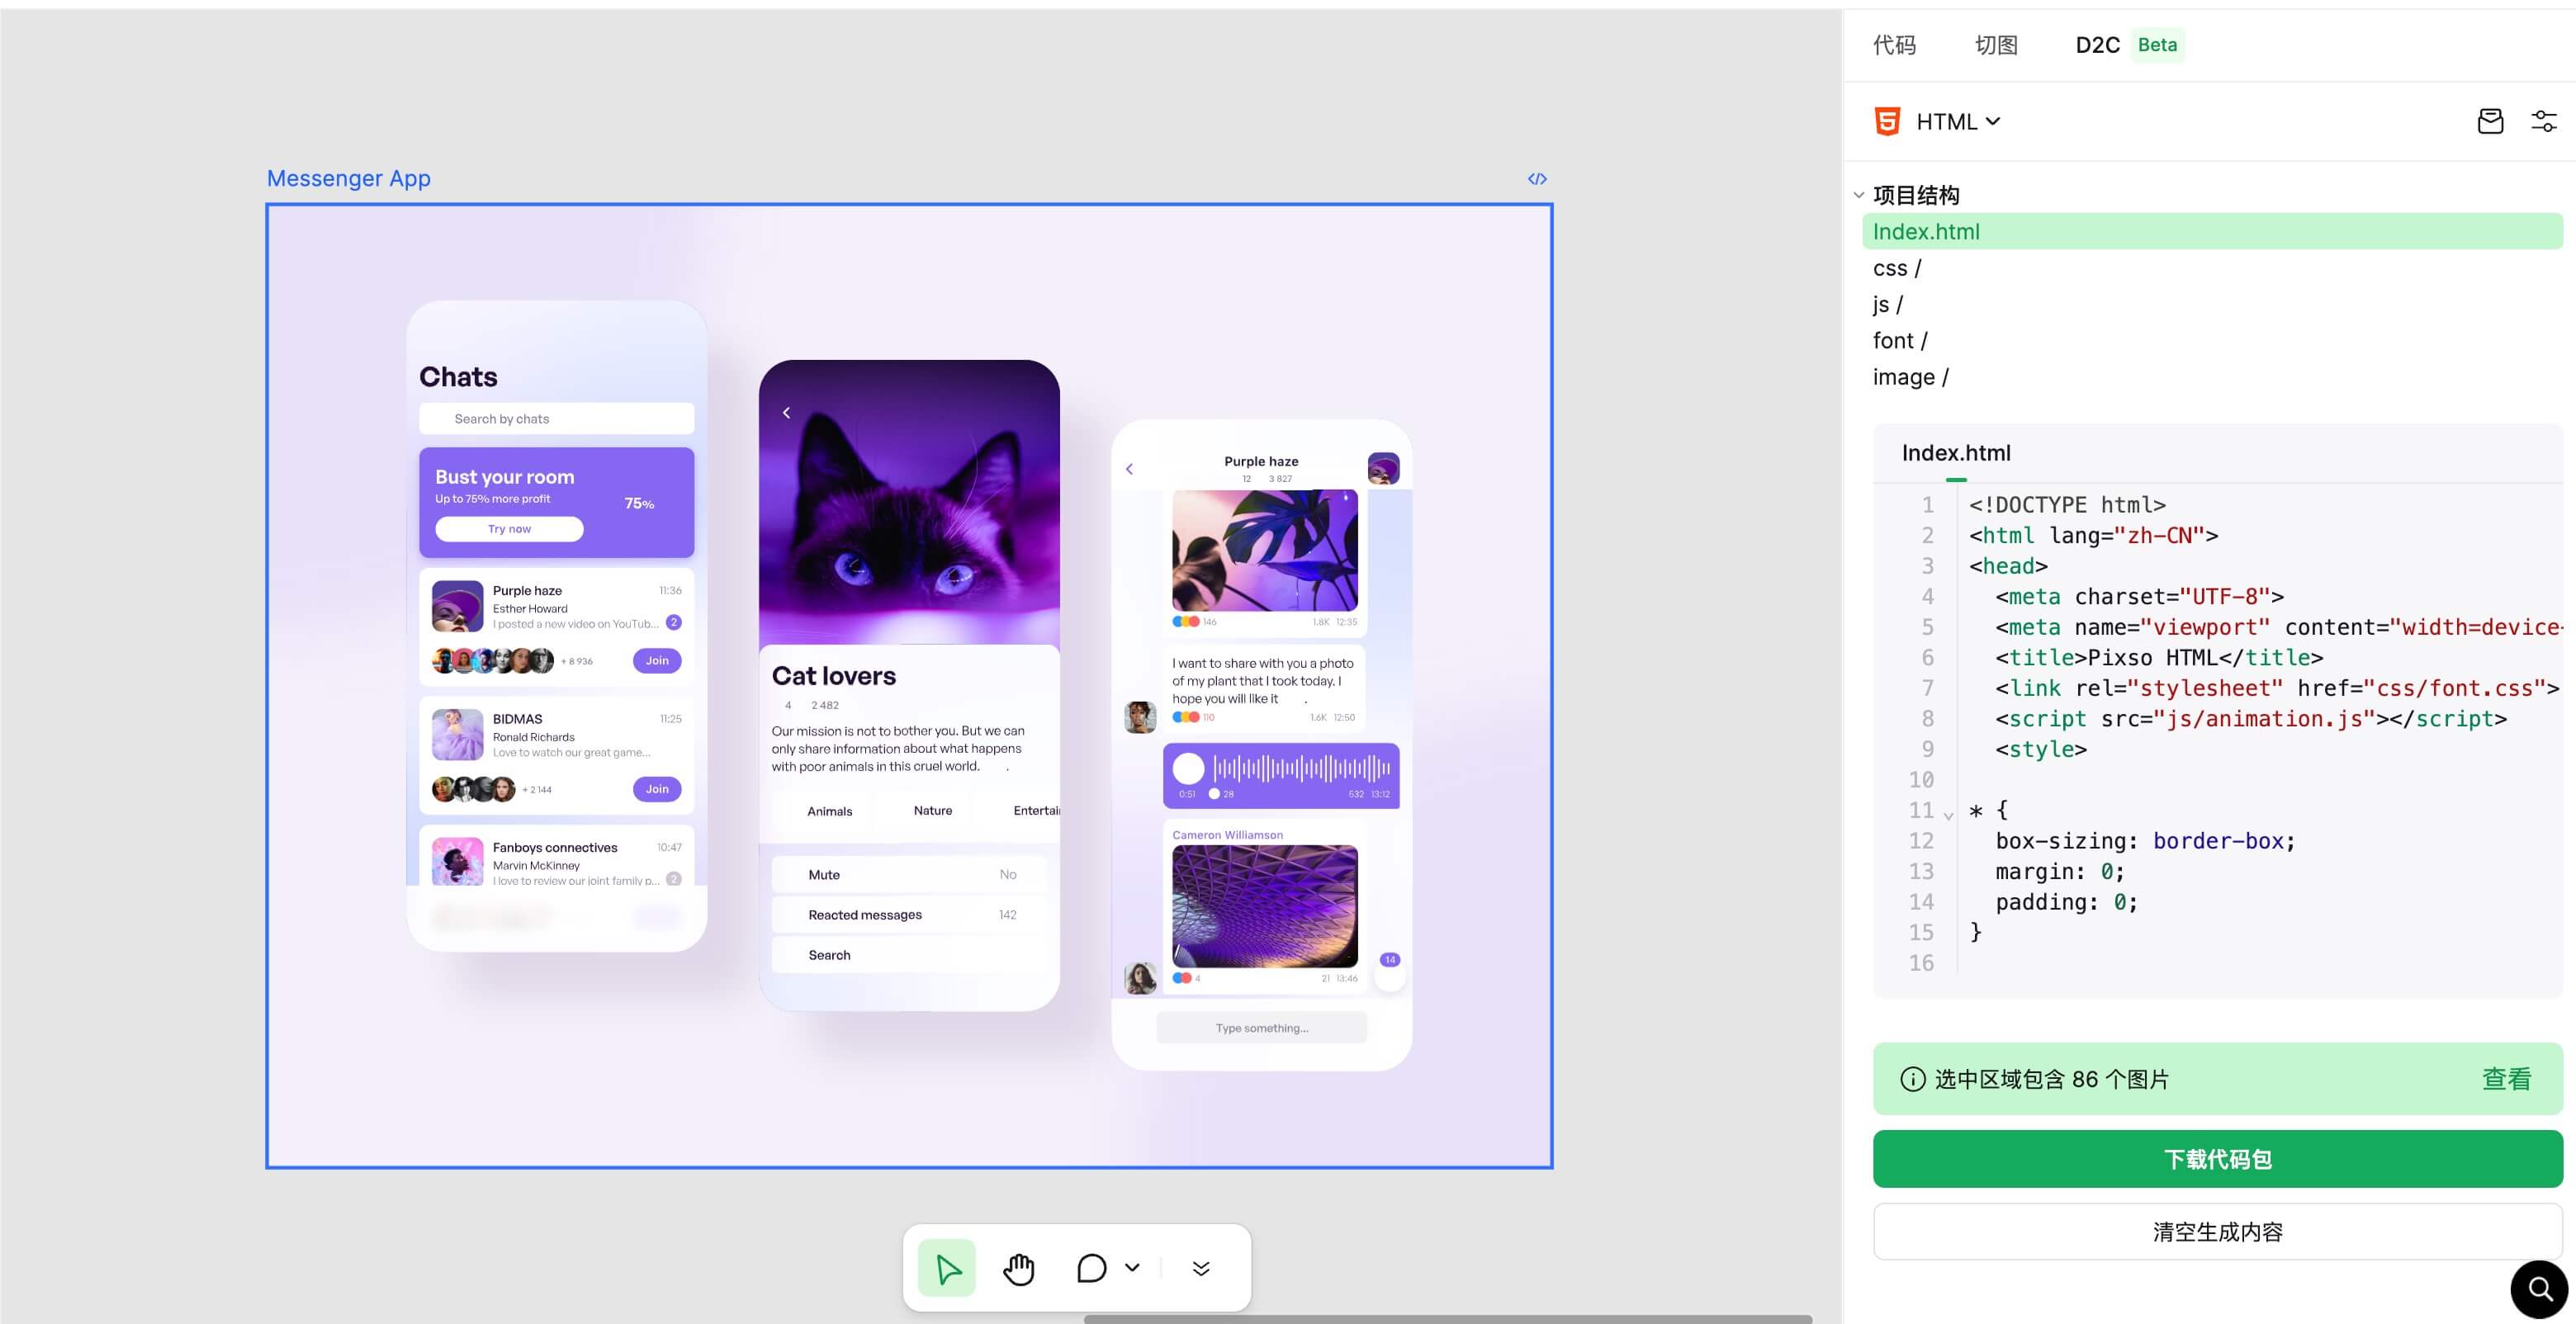
Task: Click the horizontal canvas scrollbar
Action: [1447, 1319]
